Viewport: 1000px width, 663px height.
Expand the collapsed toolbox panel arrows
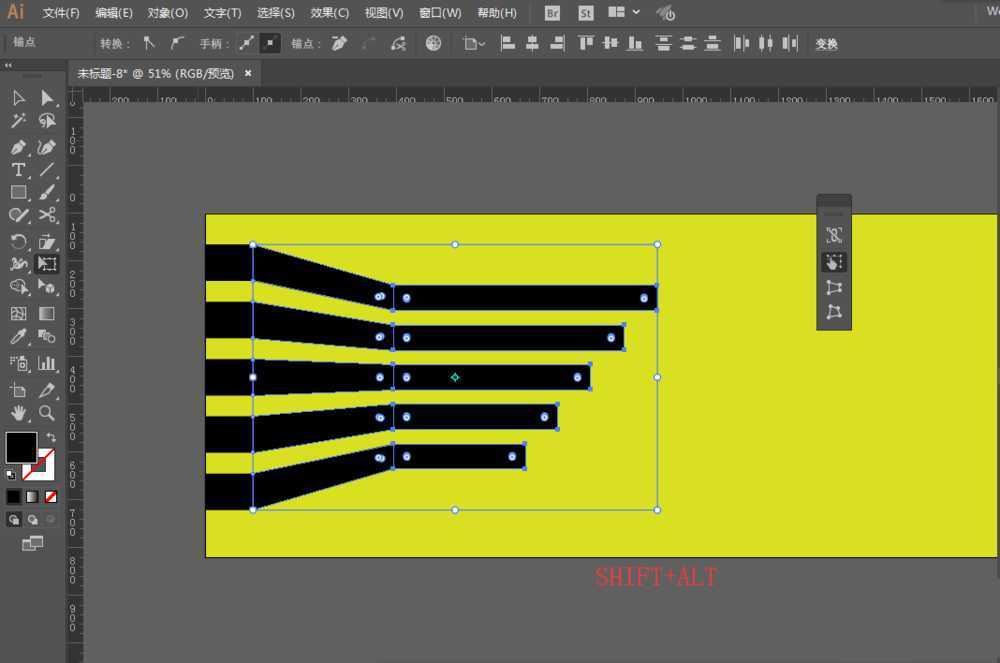[8, 66]
